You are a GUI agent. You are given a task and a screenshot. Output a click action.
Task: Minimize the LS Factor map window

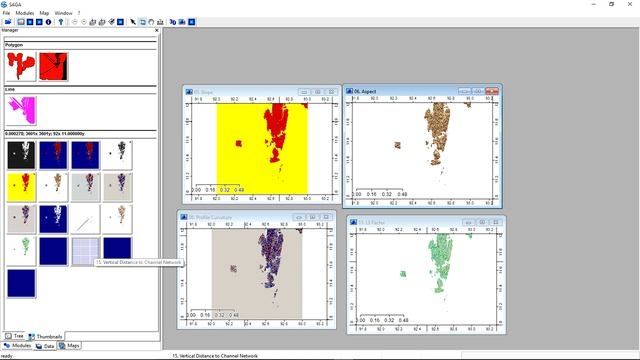click(x=469, y=222)
